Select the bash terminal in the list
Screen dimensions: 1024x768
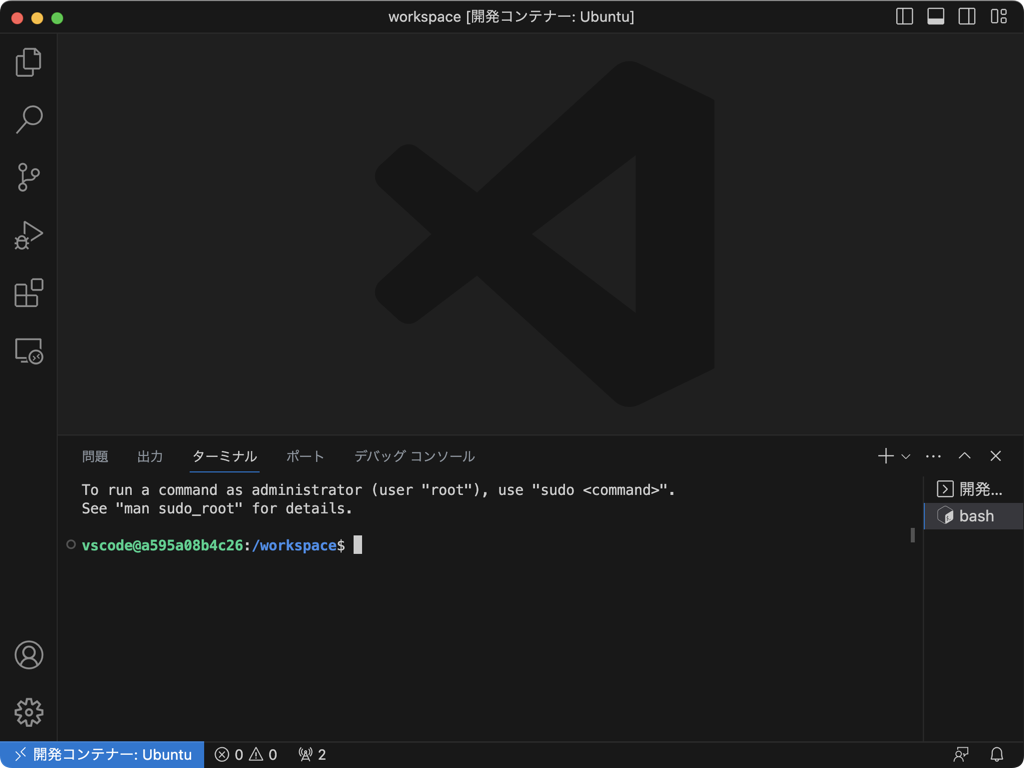974,516
